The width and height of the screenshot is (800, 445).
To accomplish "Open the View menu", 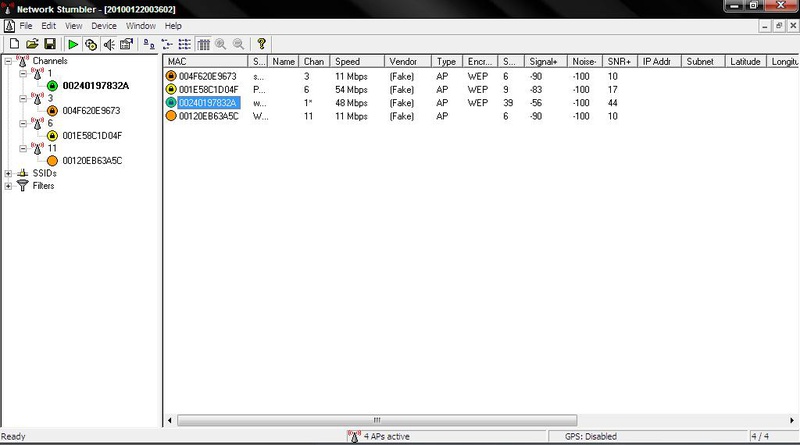I will coord(73,26).
